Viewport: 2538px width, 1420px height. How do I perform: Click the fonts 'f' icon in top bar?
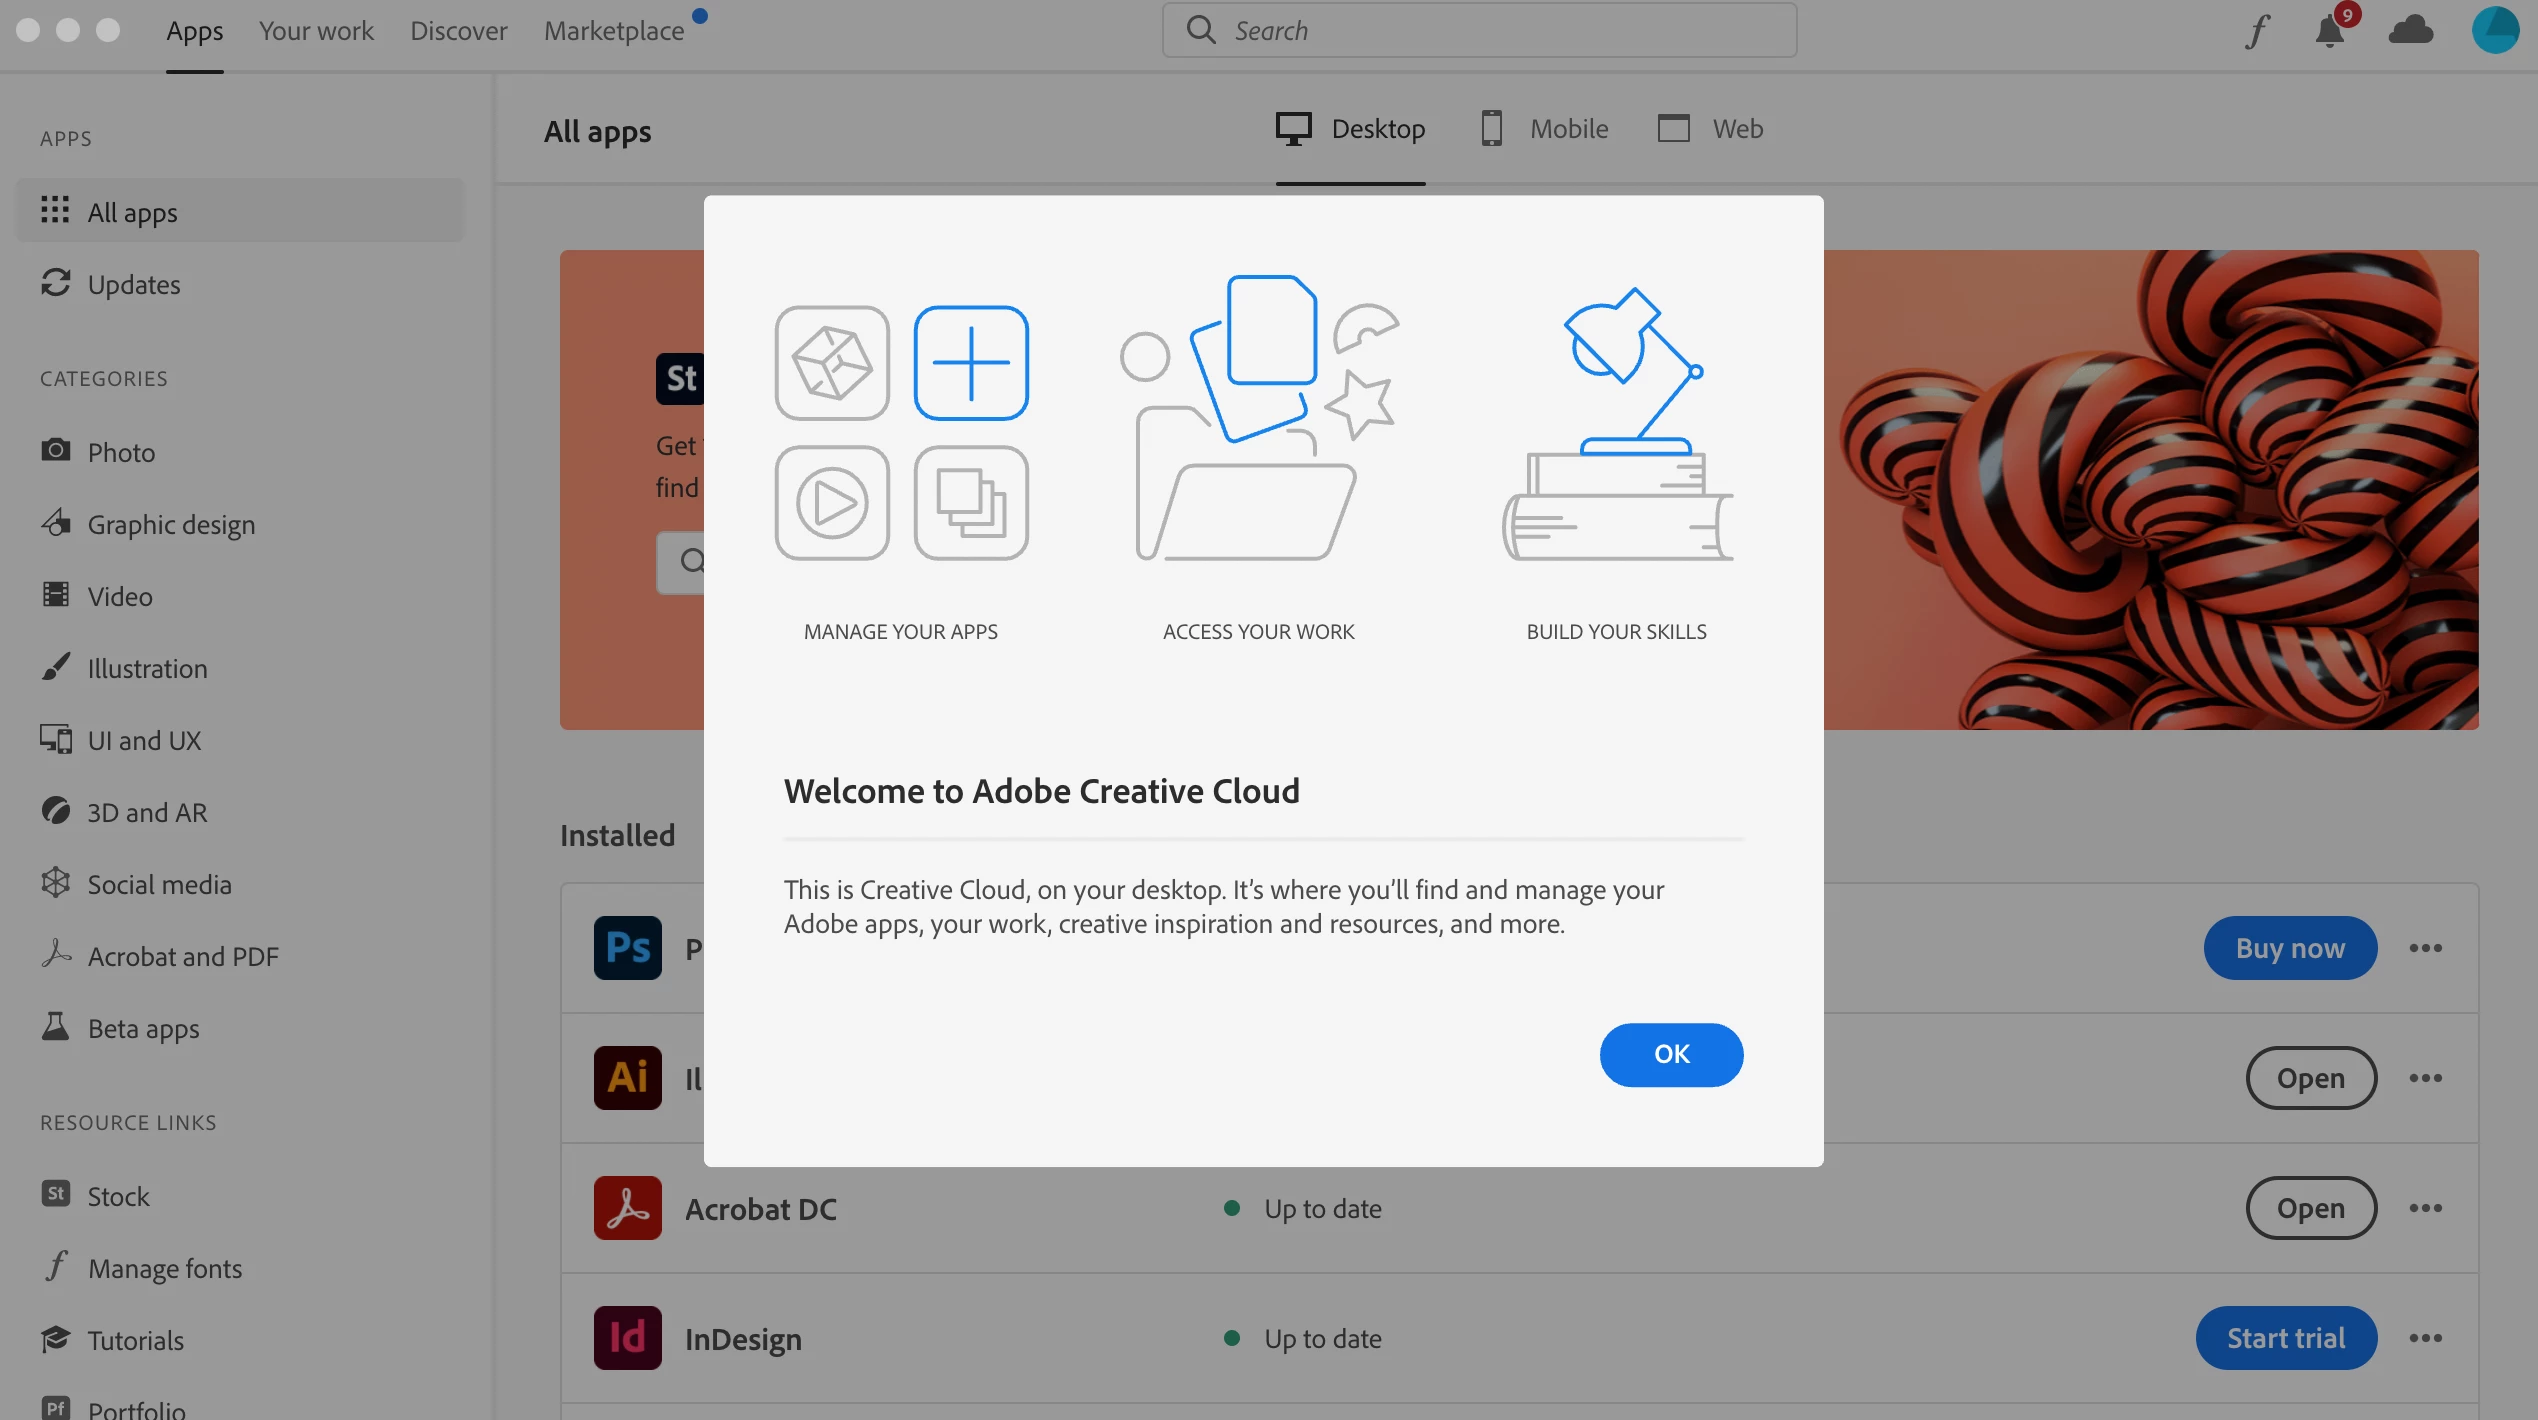[x=2257, y=31]
